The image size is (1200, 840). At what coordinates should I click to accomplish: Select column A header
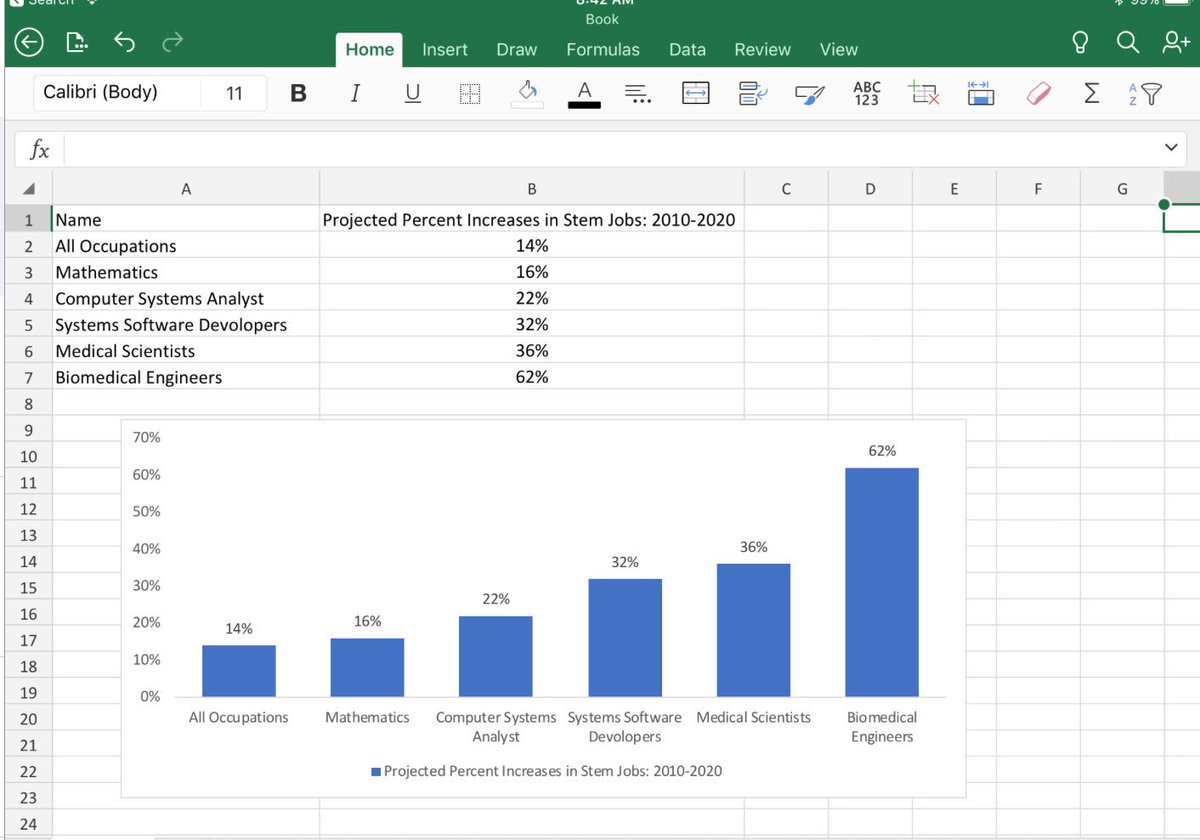[186, 188]
